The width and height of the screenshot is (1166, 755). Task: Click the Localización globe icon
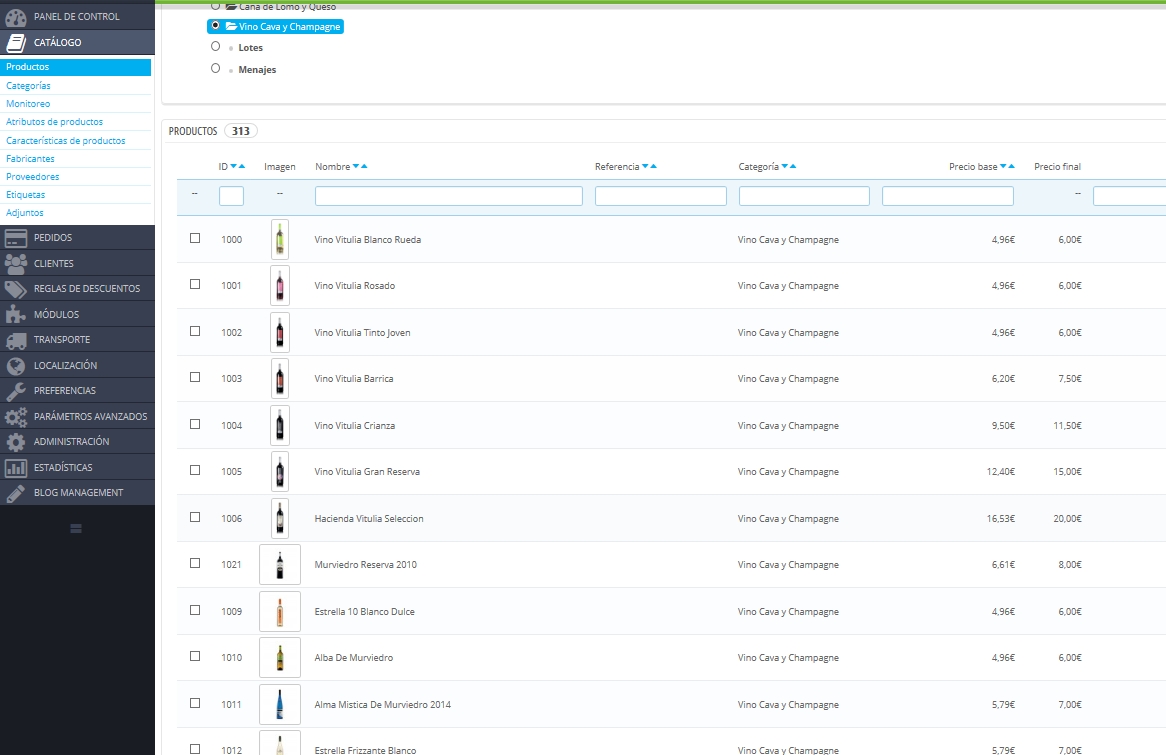(x=16, y=365)
